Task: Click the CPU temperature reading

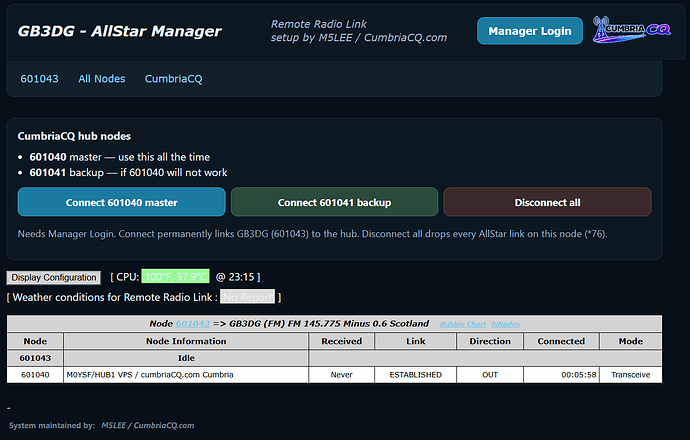Action: [x=175, y=277]
